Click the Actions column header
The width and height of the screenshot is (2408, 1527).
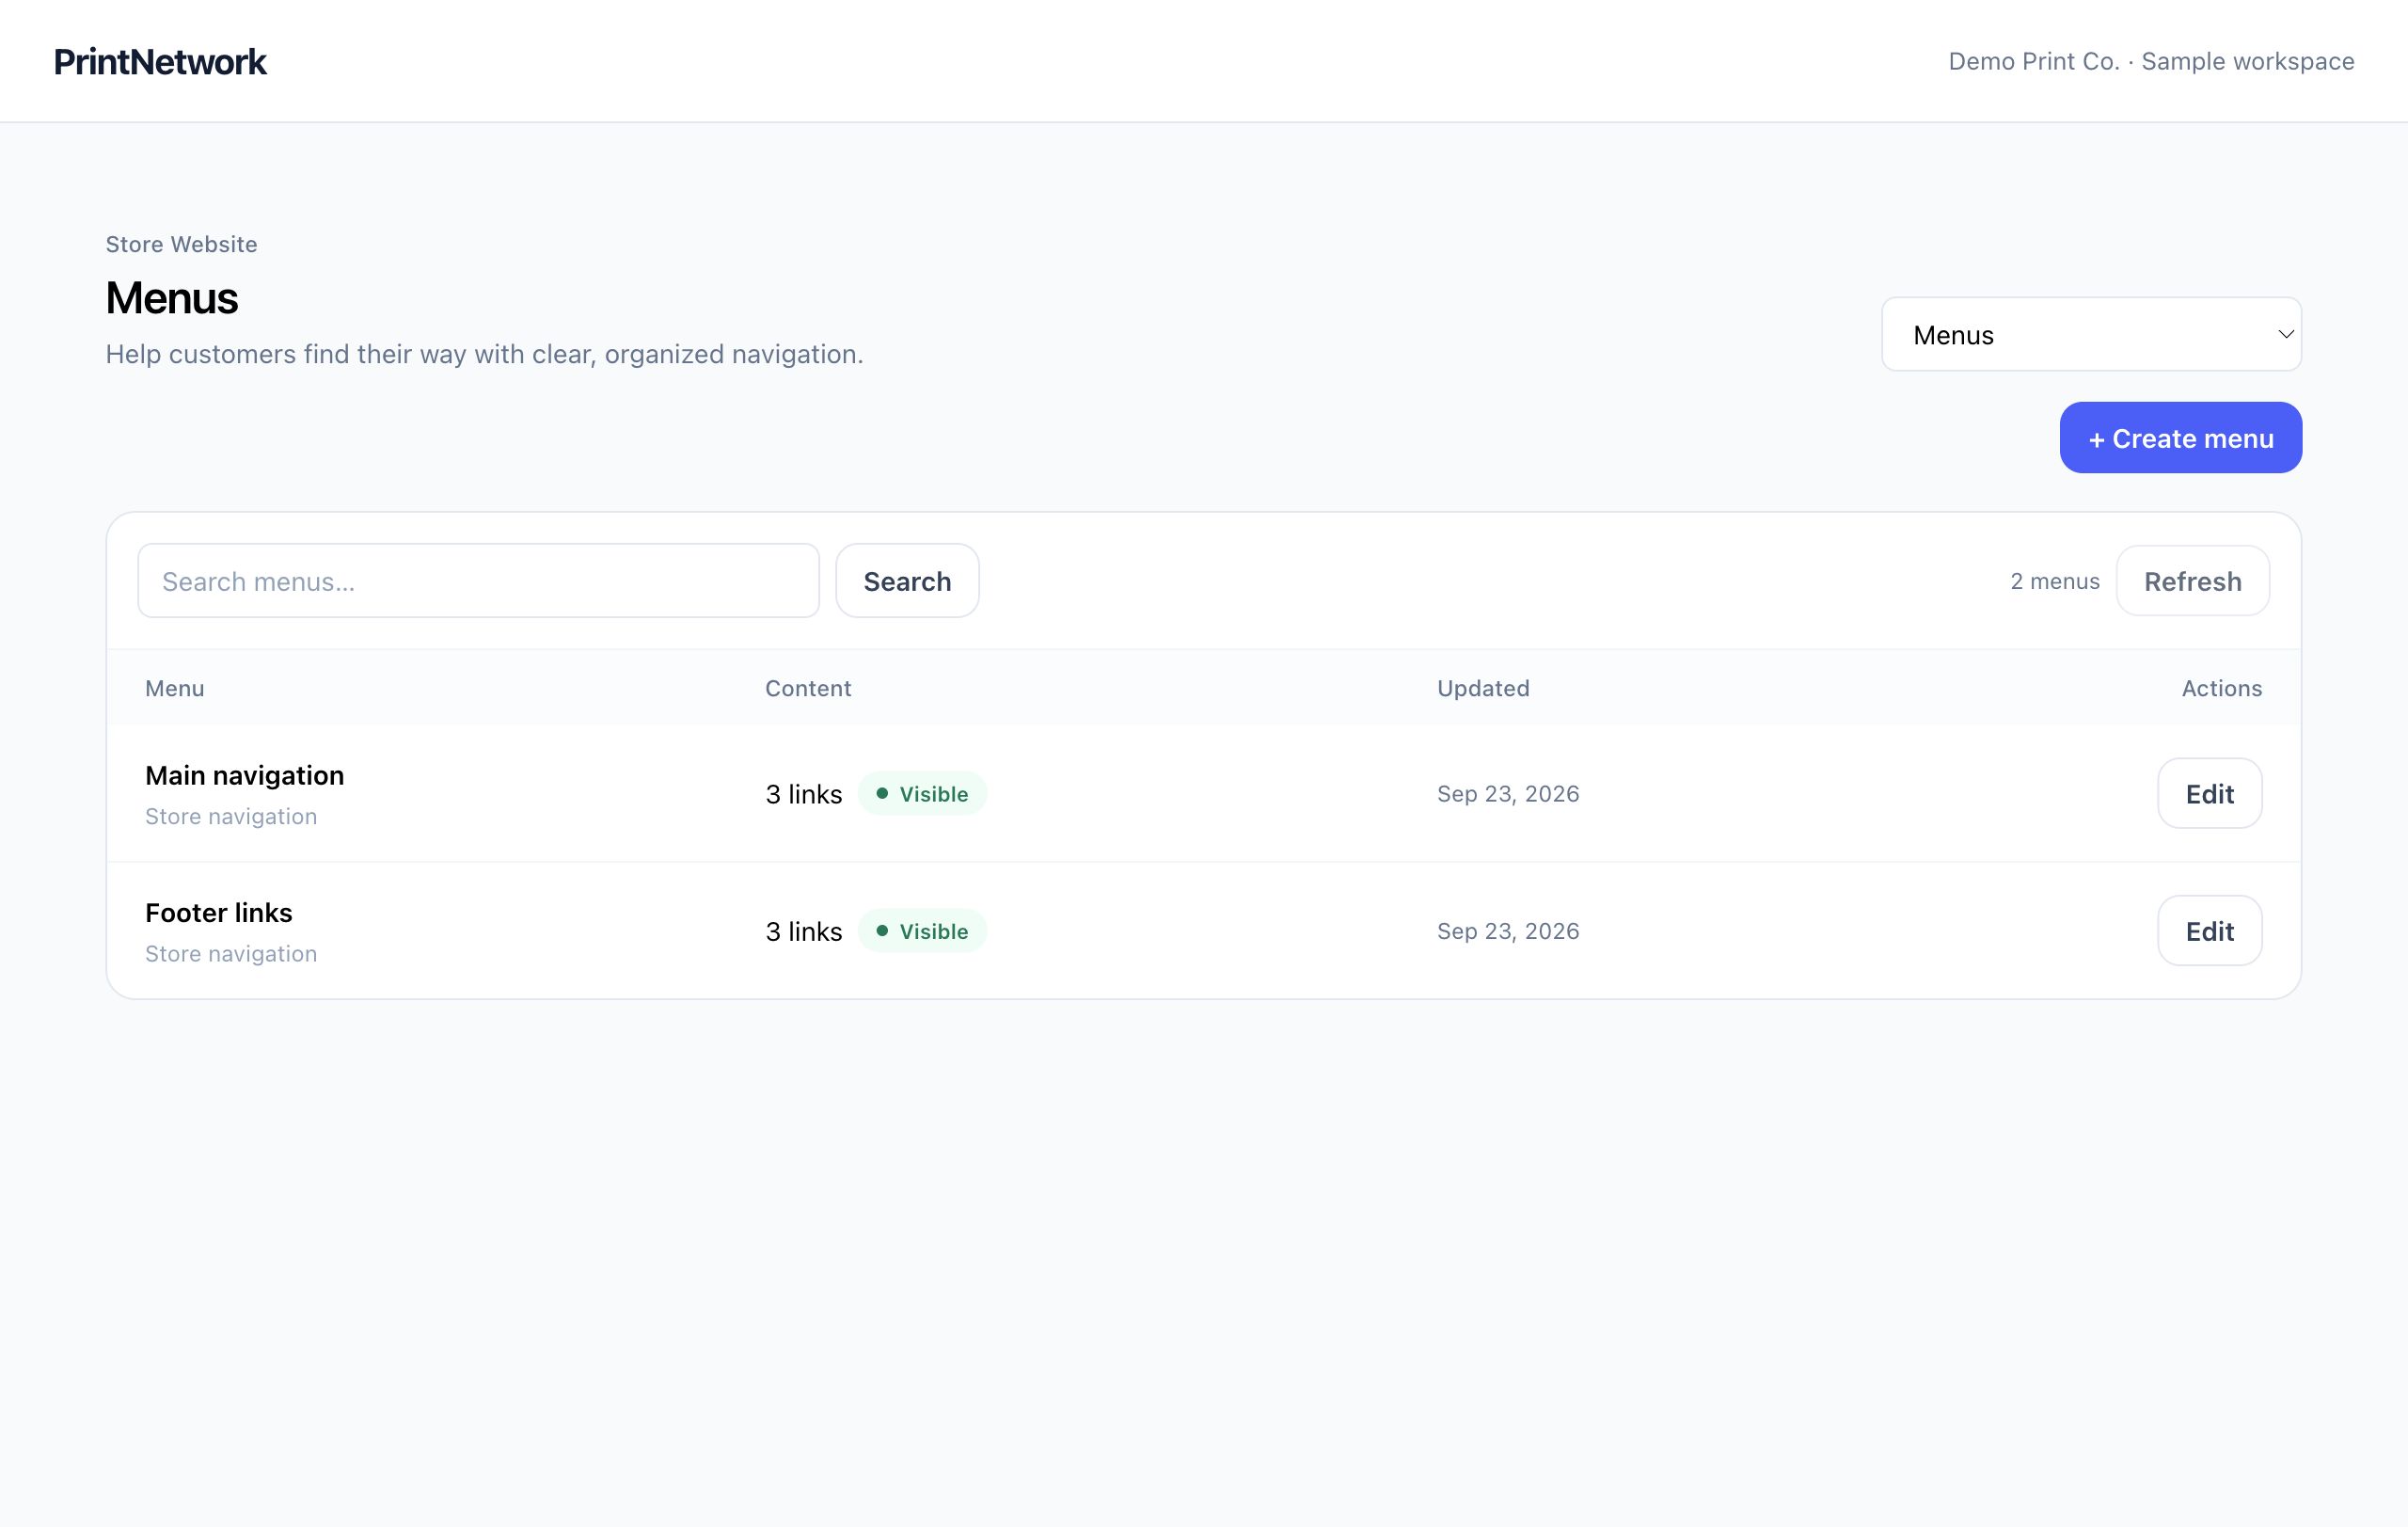click(2221, 688)
